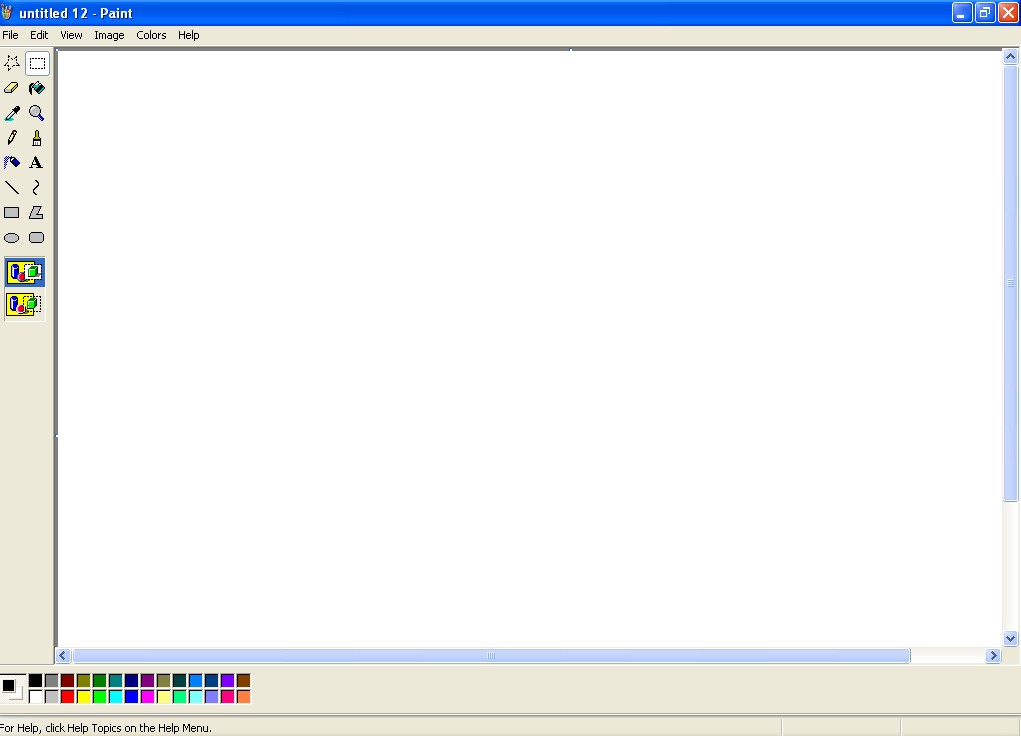Image resolution: width=1021 pixels, height=736 pixels.
Task: Select the Free-Form Select tool
Action: click(11, 62)
